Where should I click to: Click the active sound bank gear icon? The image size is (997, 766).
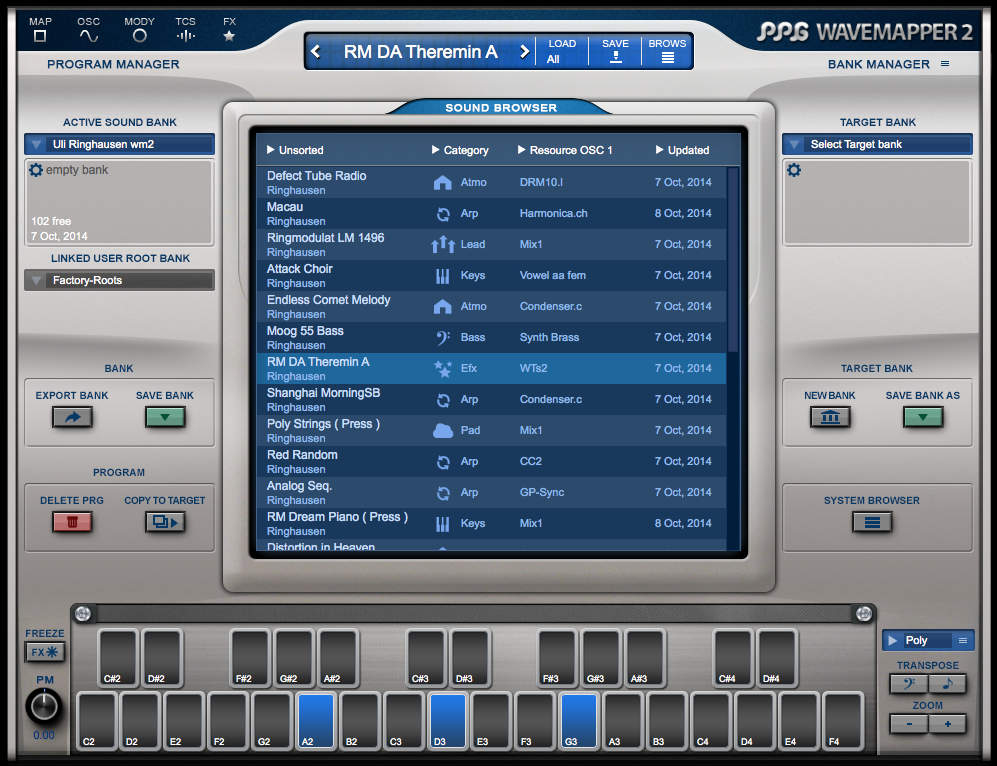(36, 170)
